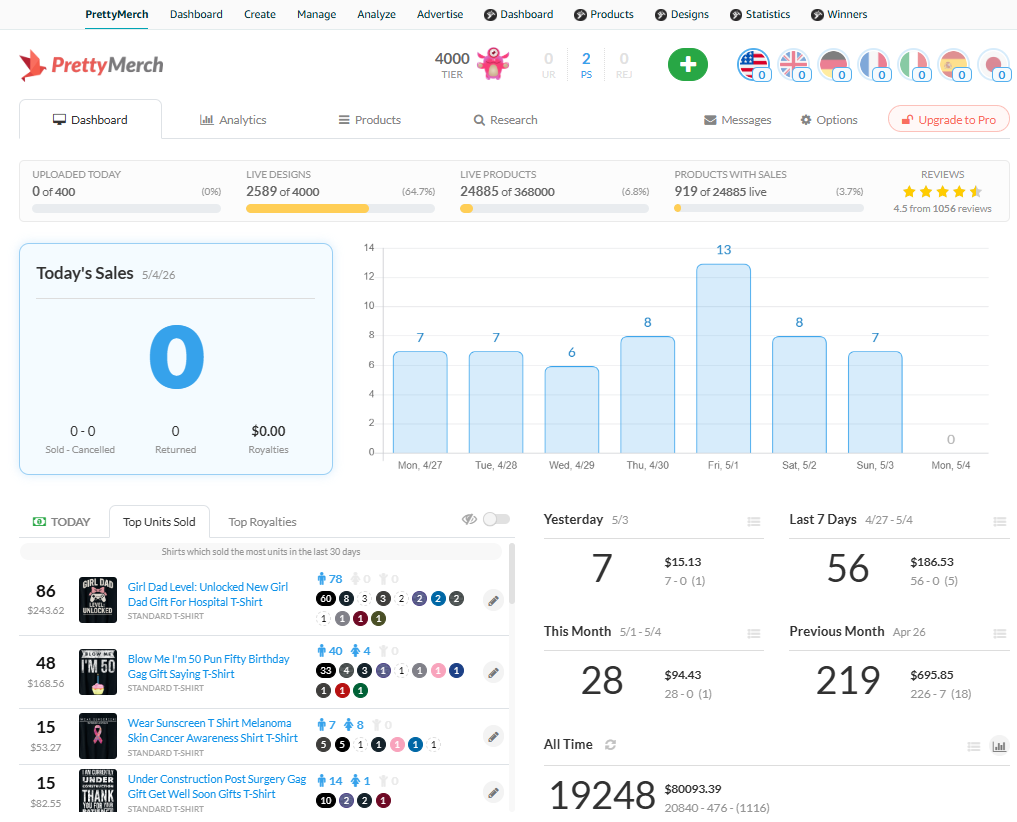Select the TODAY tab
Image resolution: width=1017 pixels, height=822 pixels.
point(62,522)
